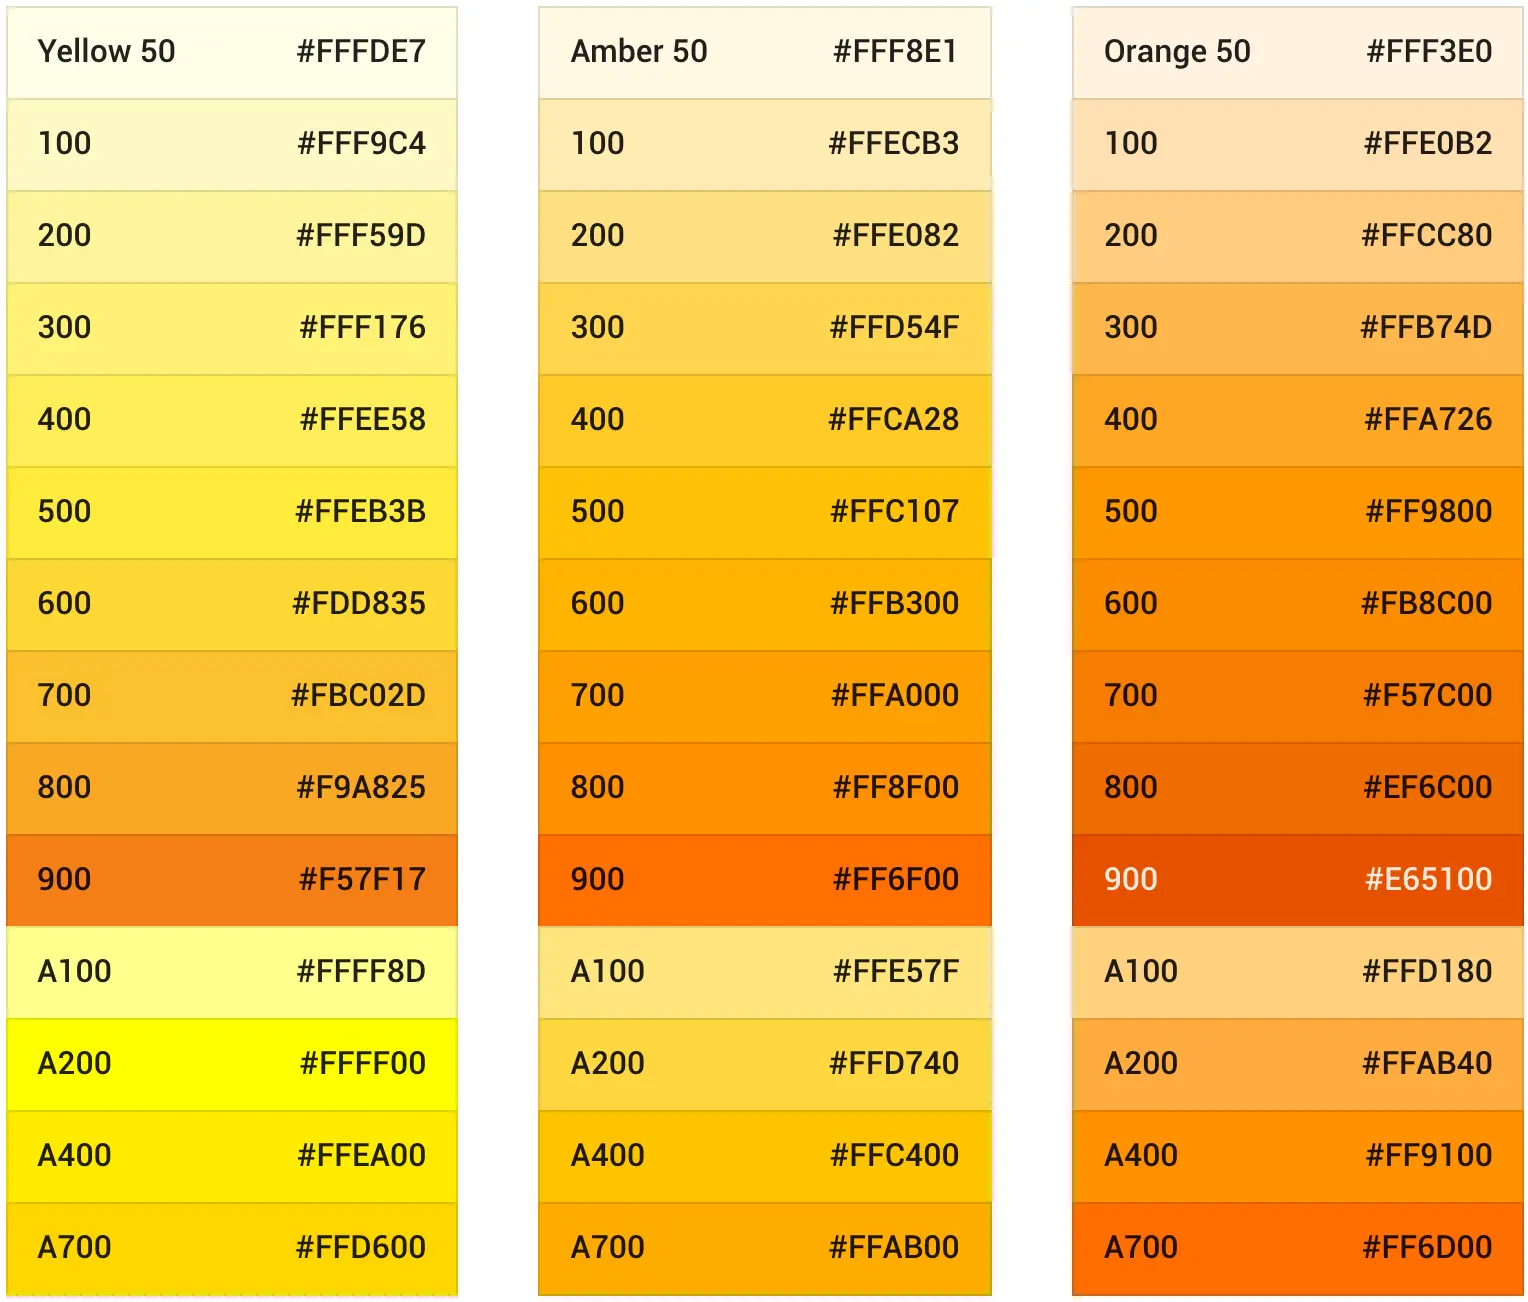This screenshot has height=1302, width=1528.
Task: Select the hex value #FFEA00
Action: [x=362, y=1156]
